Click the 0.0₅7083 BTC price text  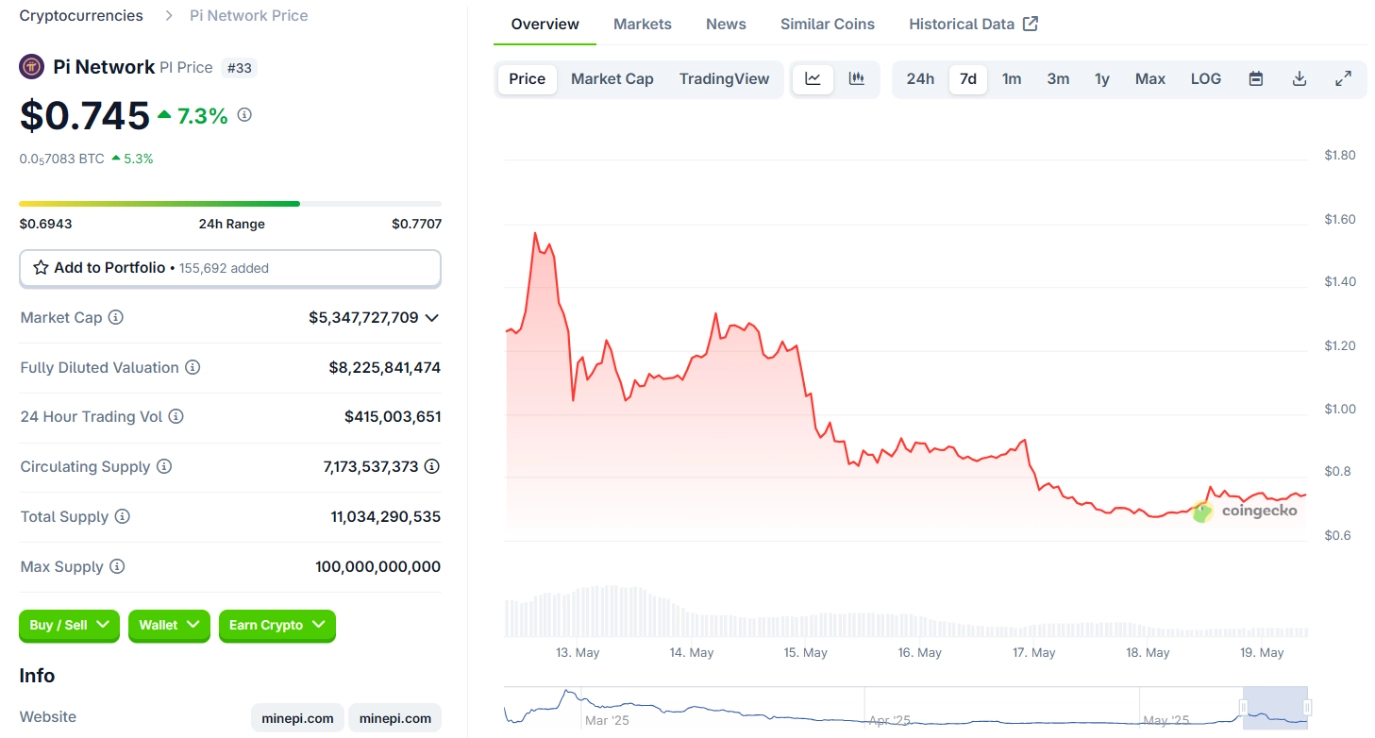click(x=62, y=158)
